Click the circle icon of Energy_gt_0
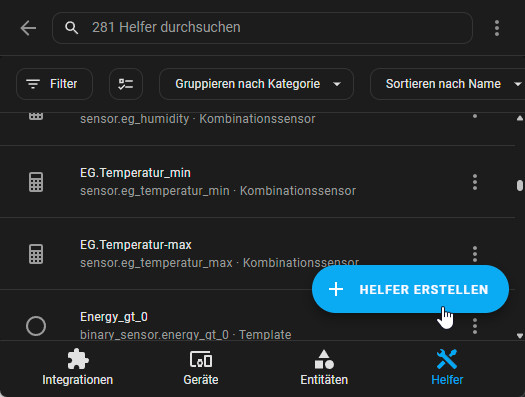Viewport: 525px width, 397px height. tap(36, 326)
